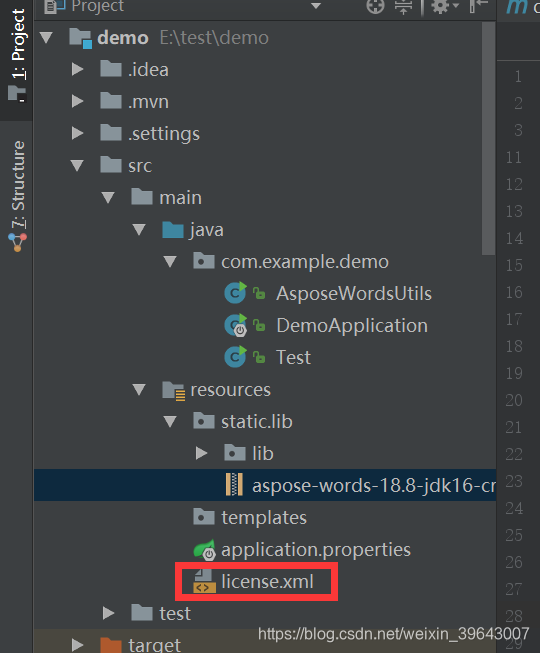Expand the lib folder
The width and height of the screenshot is (540, 653).
point(202,453)
